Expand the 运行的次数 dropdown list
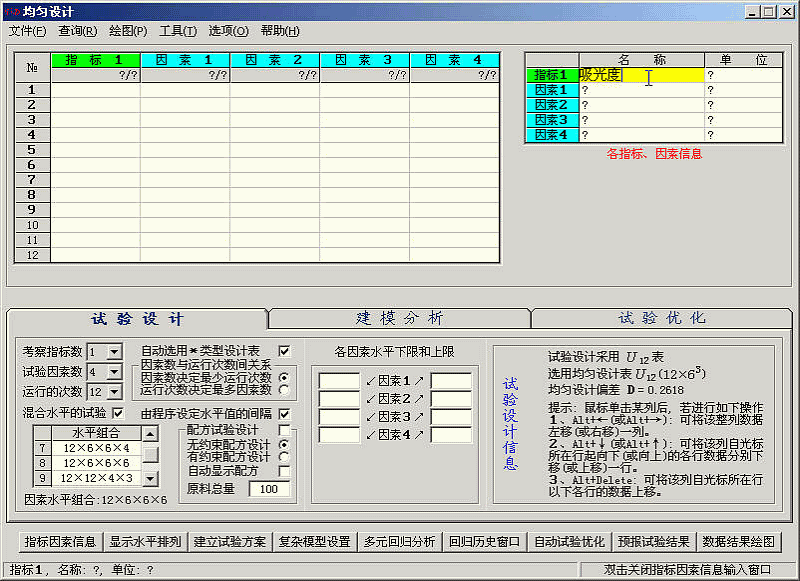 [113, 392]
